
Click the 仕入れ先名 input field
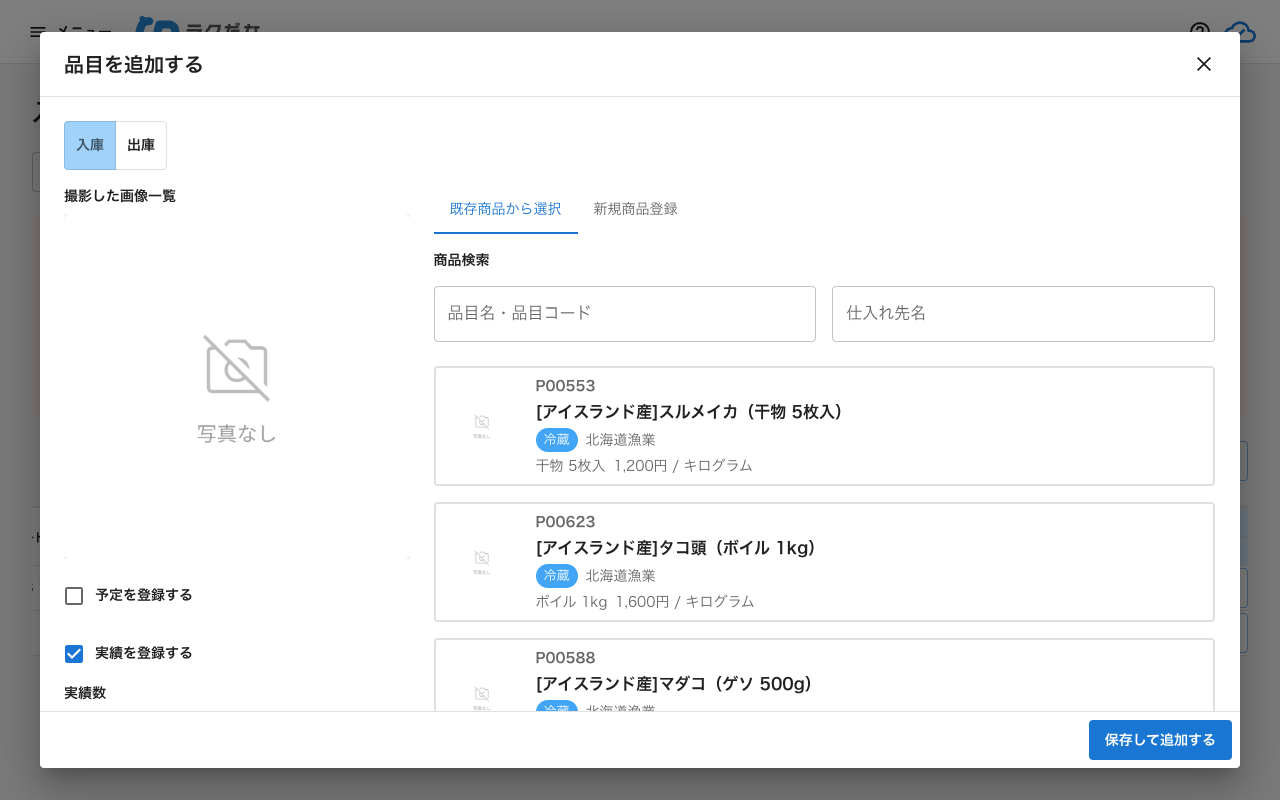point(1023,314)
